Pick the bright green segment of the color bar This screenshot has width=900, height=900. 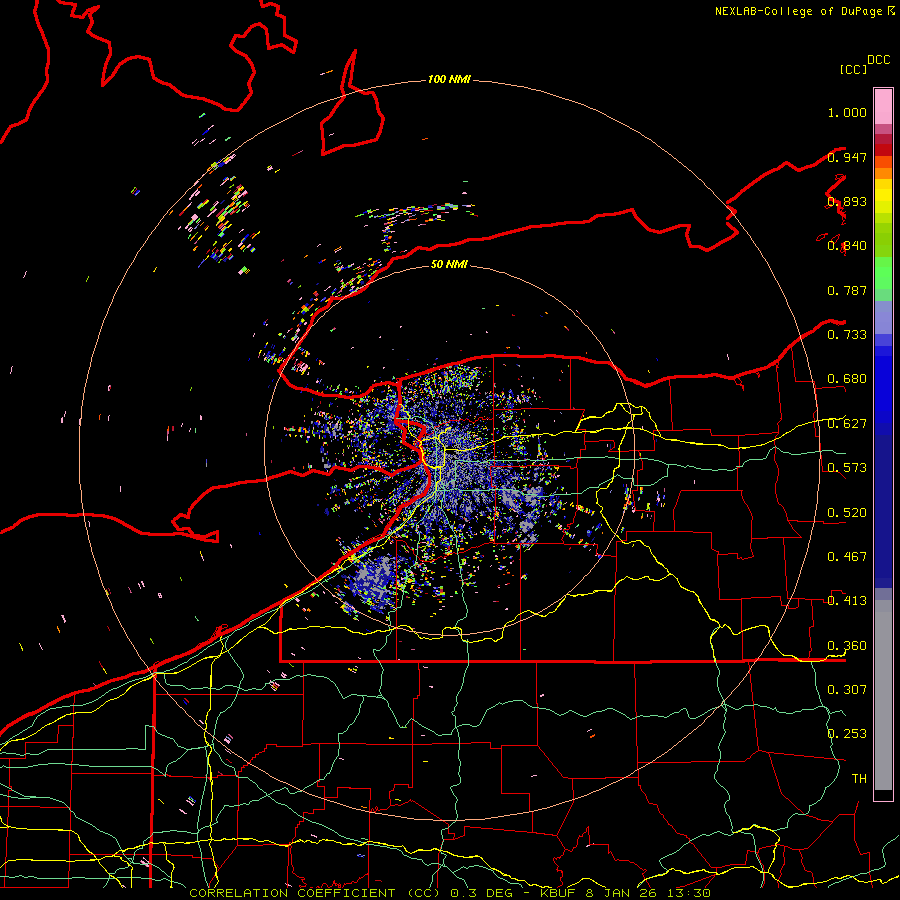(x=883, y=273)
